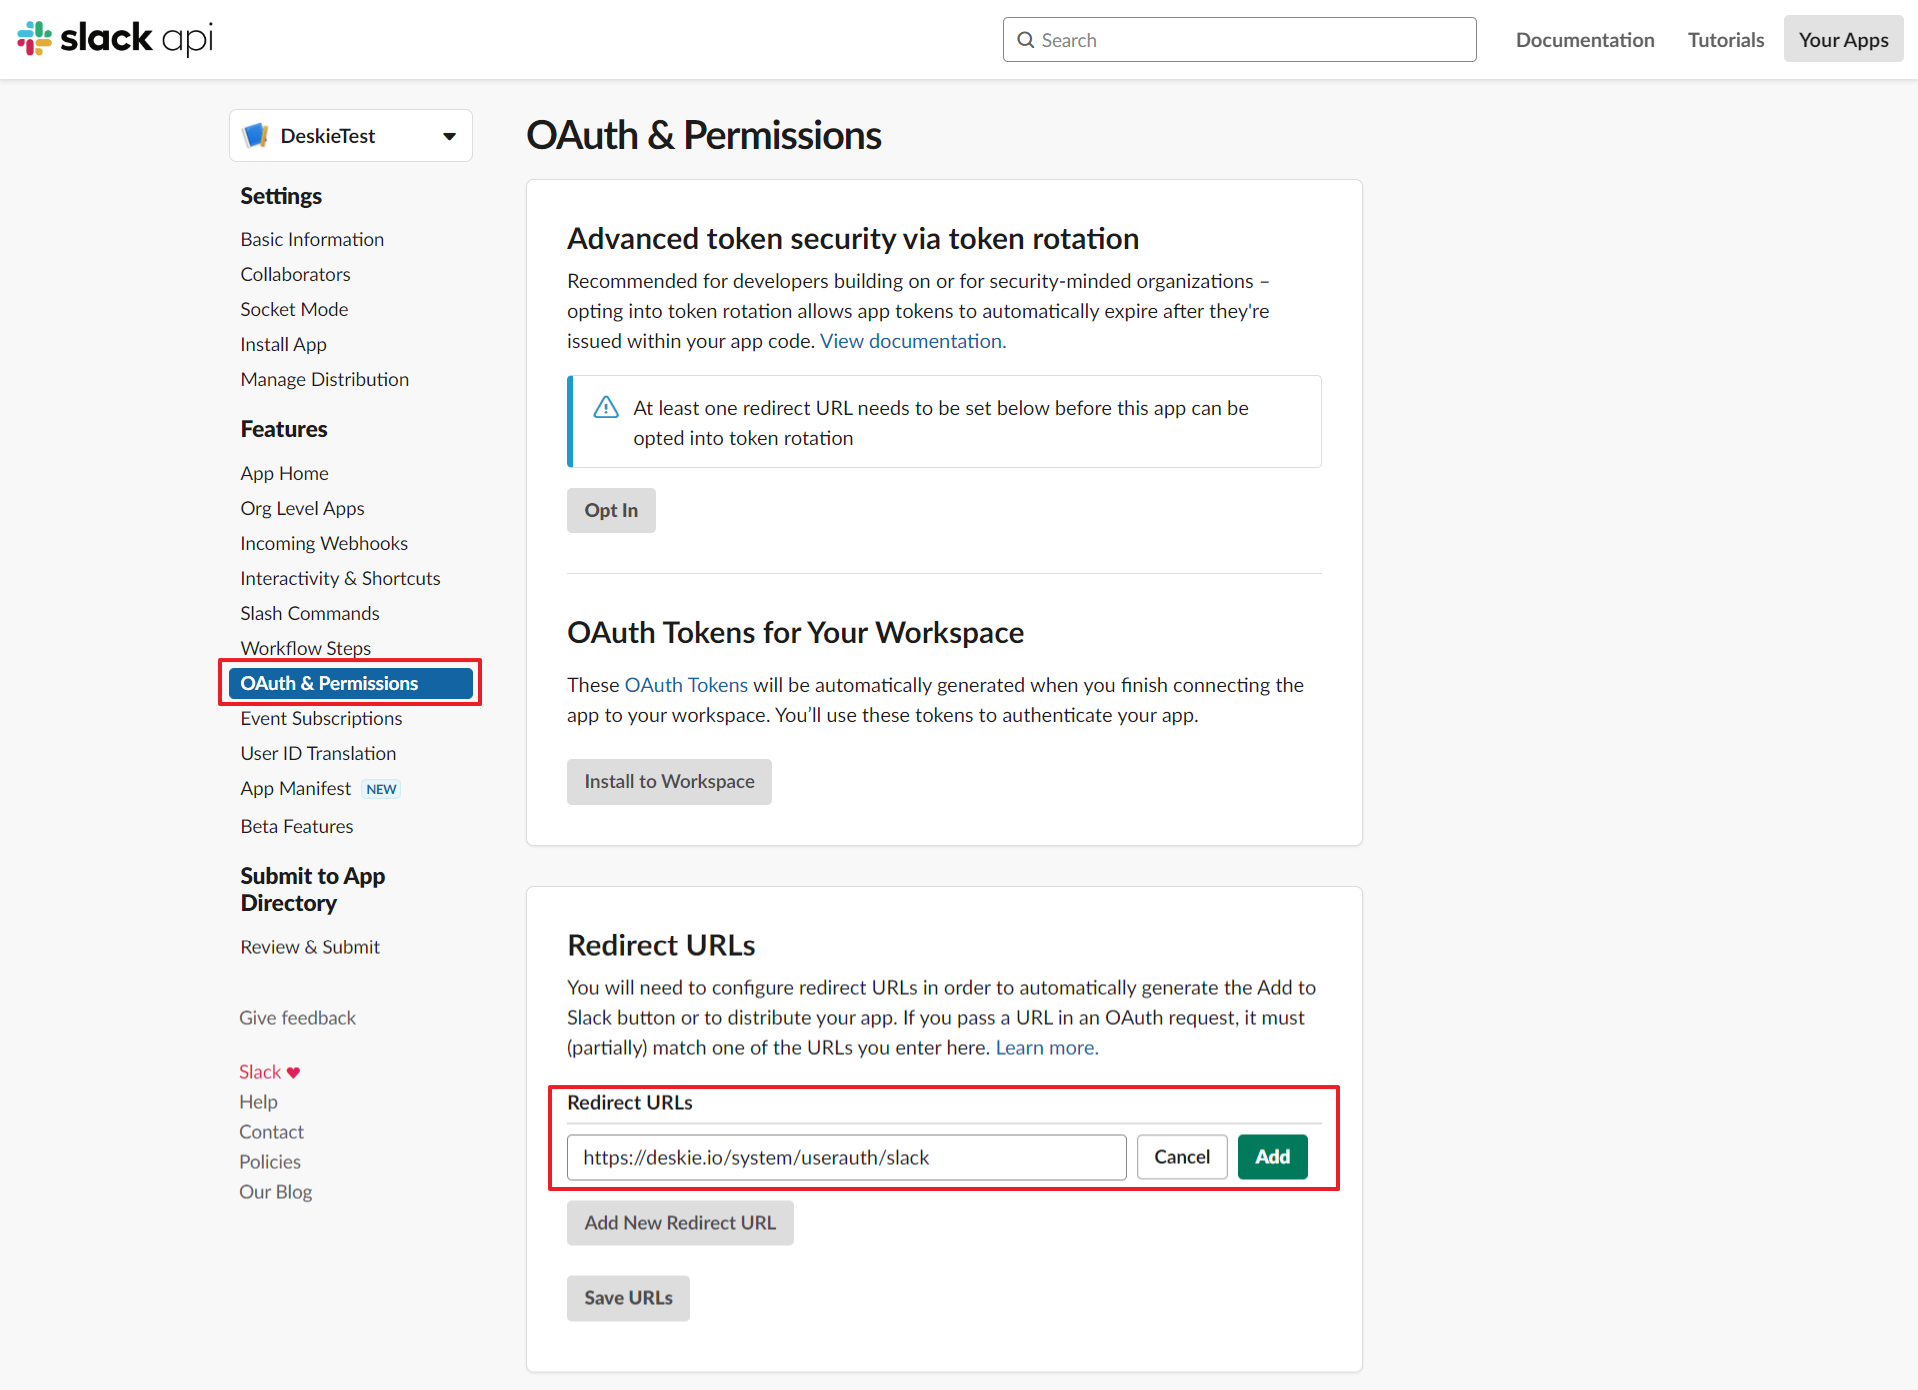The height and width of the screenshot is (1390, 1918).
Task: Click the Learn more link
Action: click(x=1047, y=1048)
